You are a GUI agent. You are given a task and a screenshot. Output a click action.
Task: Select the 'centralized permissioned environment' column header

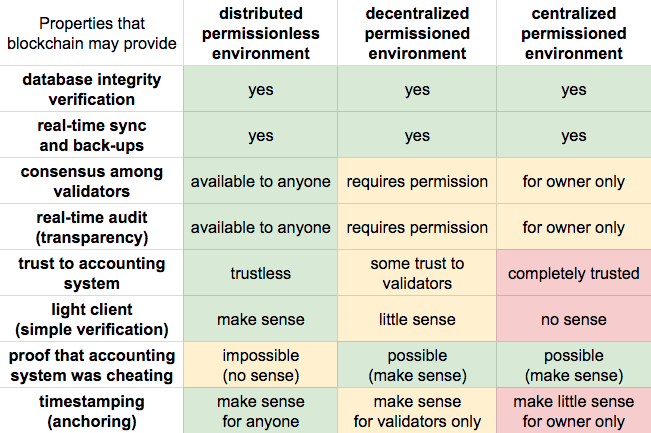(573, 34)
